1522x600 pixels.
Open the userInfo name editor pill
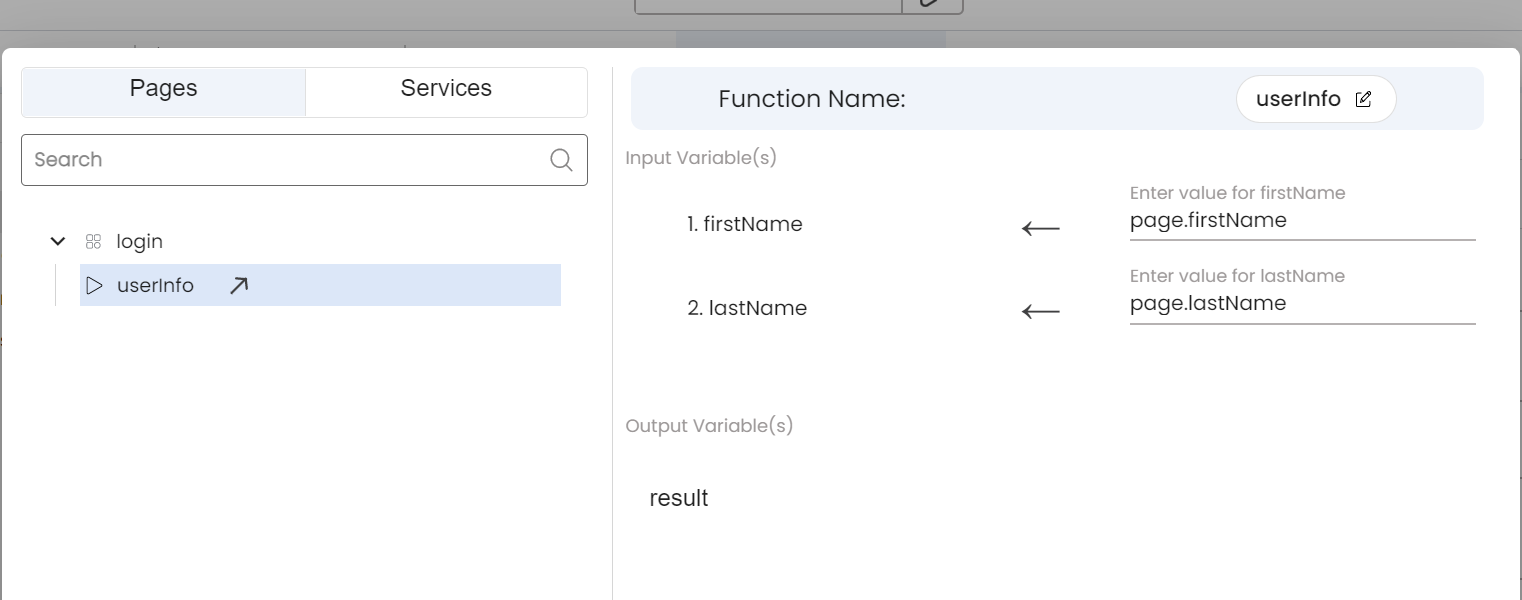[1315, 98]
